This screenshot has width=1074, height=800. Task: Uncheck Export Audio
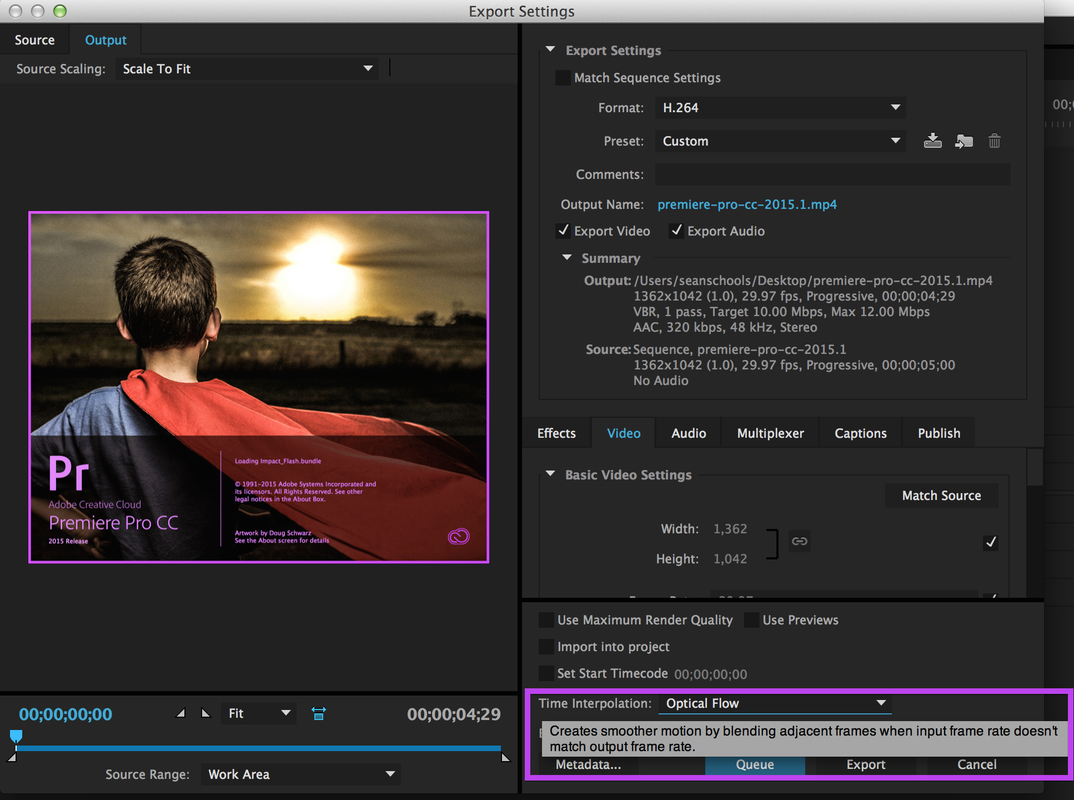[676, 231]
